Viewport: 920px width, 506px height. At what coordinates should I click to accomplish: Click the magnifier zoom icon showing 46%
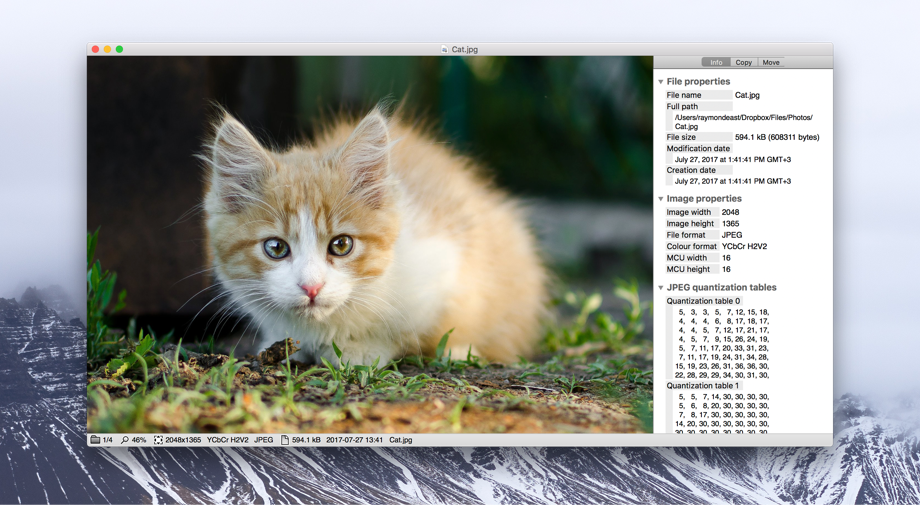125,440
